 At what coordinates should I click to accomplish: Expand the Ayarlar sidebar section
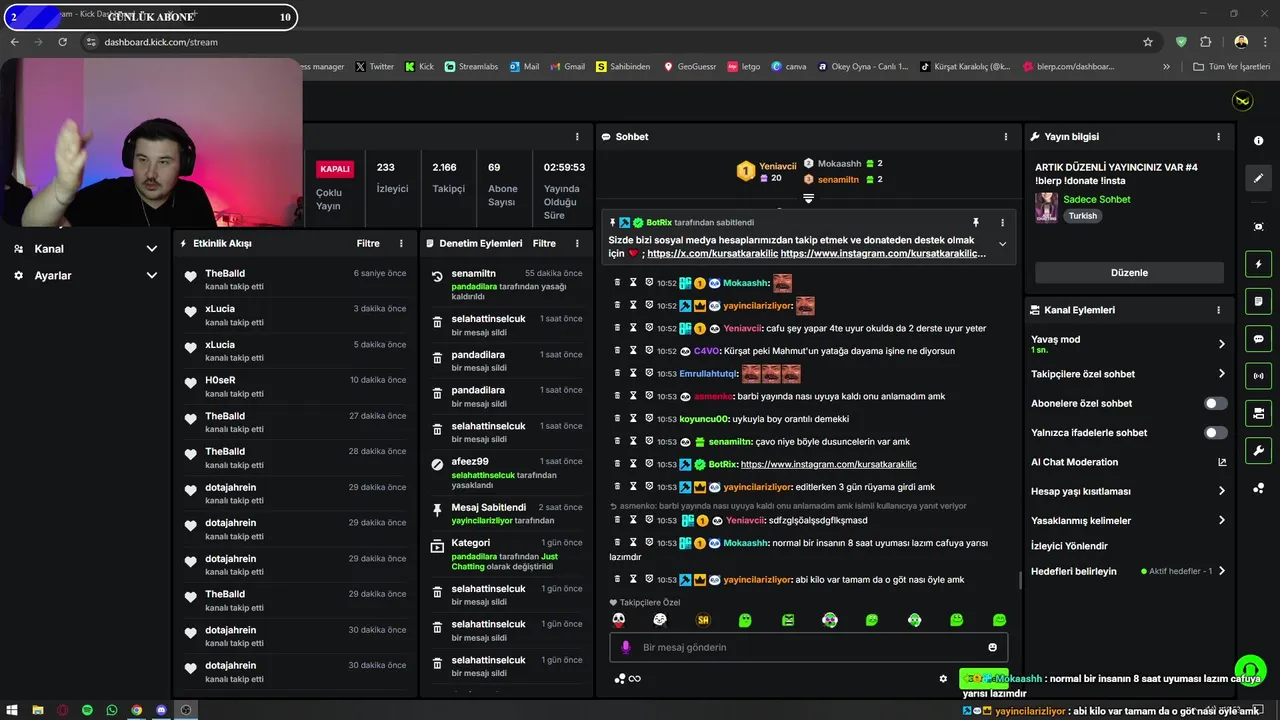pyautogui.click(x=85, y=275)
